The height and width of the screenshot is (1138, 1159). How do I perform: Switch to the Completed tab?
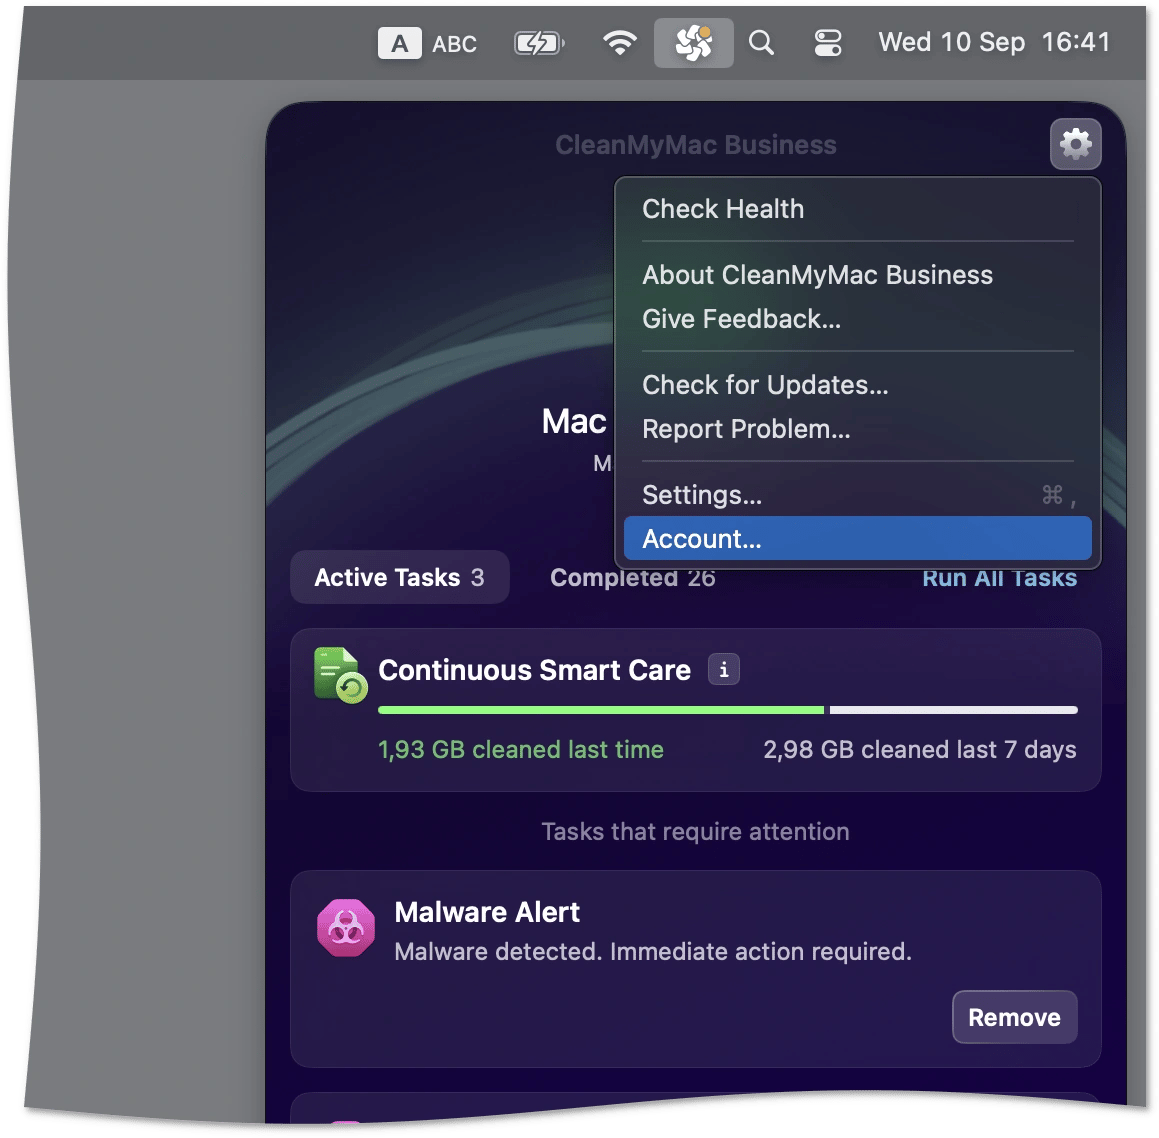[633, 578]
